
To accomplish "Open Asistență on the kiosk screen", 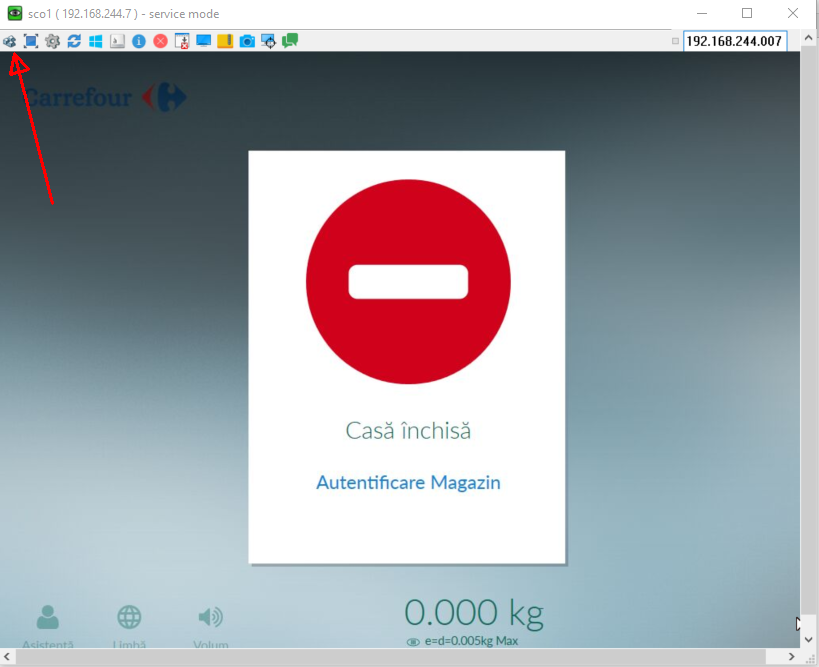I will pyautogui.click(x=48, y=626).
